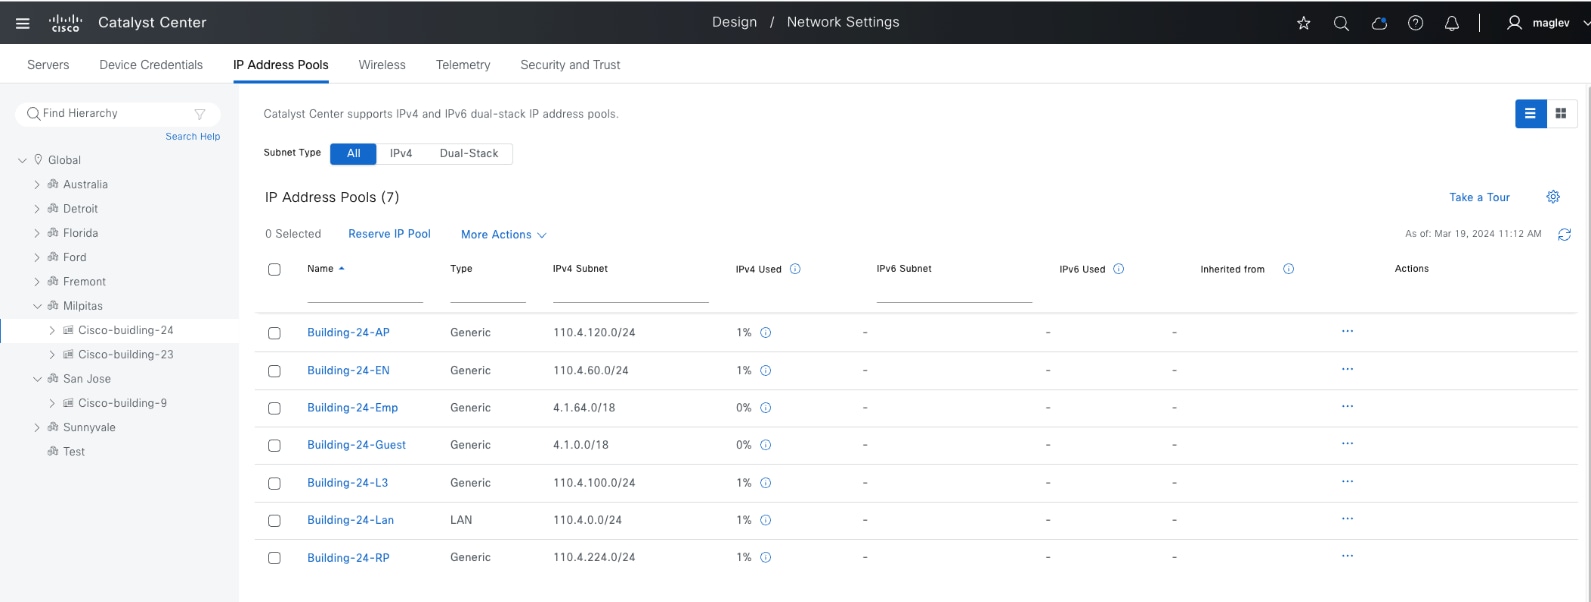
Task: Filter subnet type by Dual-Stack
Action: pyautogui.click(x=468, y=154)
